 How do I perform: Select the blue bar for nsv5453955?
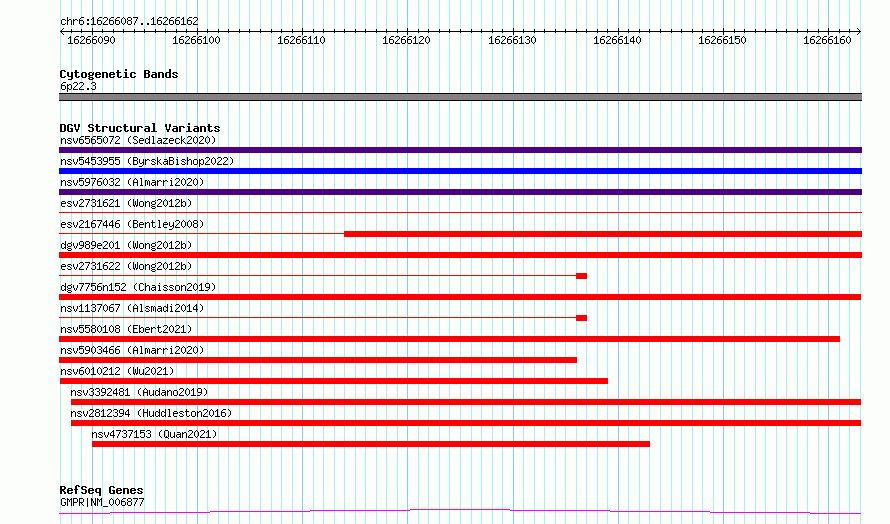point(460,171)
